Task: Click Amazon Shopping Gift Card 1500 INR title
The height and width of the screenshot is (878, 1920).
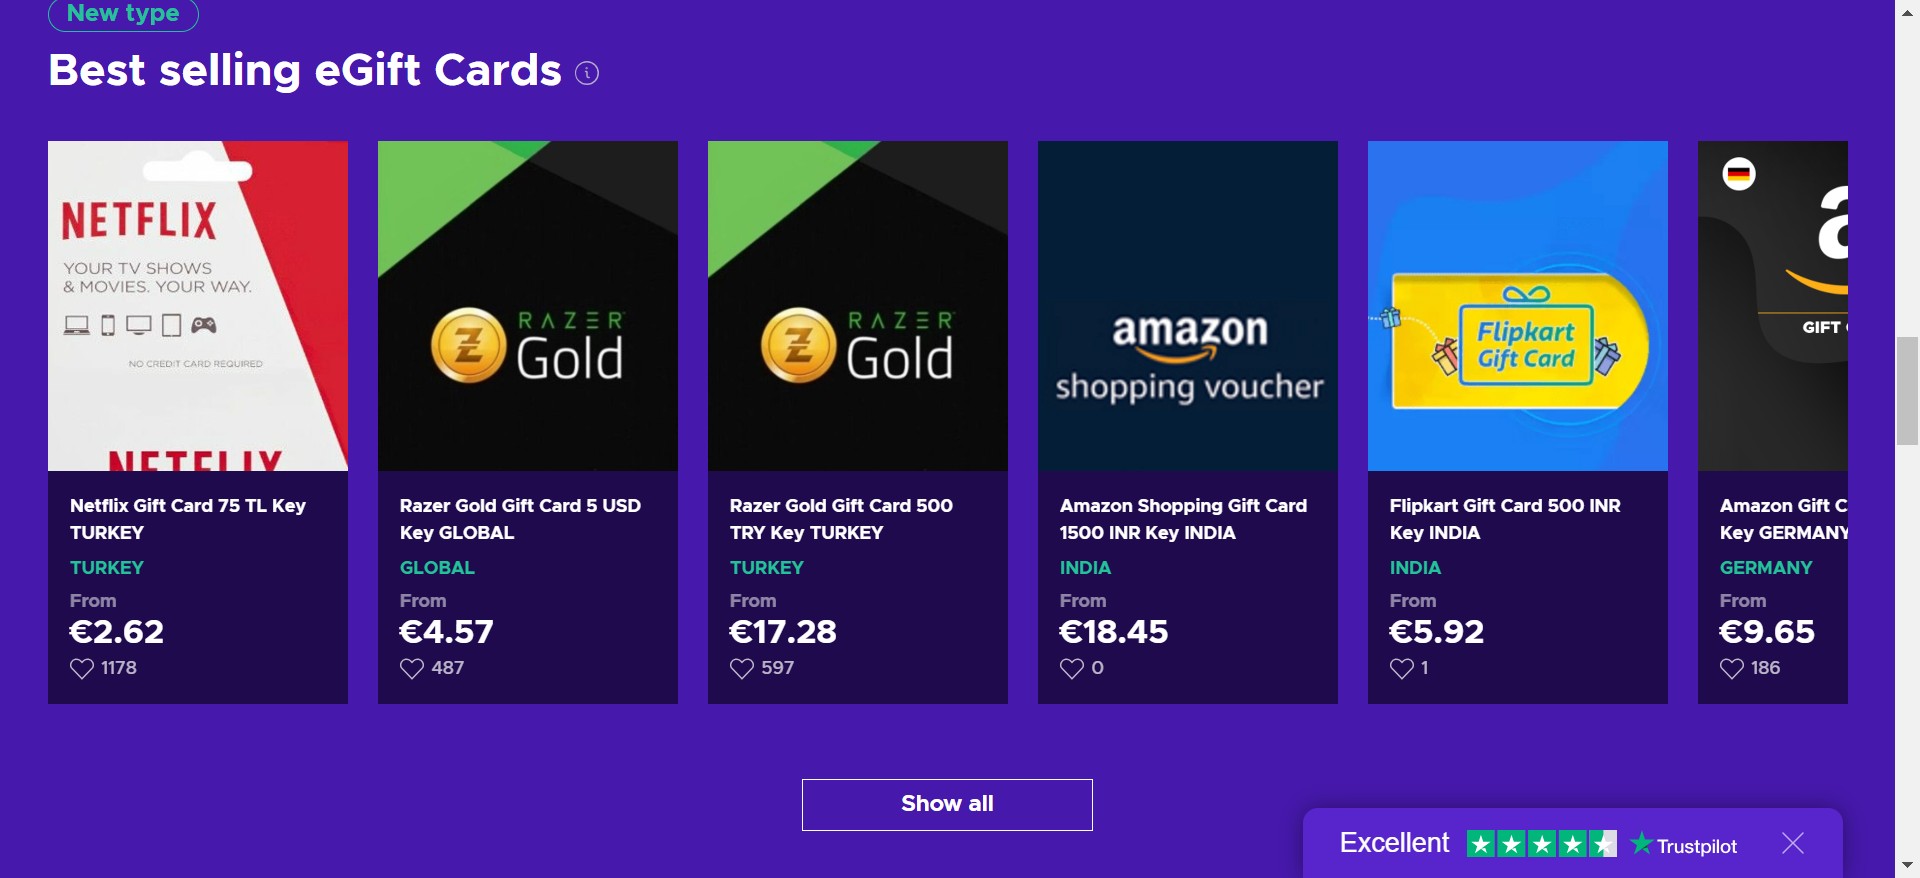Action: 1183,519
